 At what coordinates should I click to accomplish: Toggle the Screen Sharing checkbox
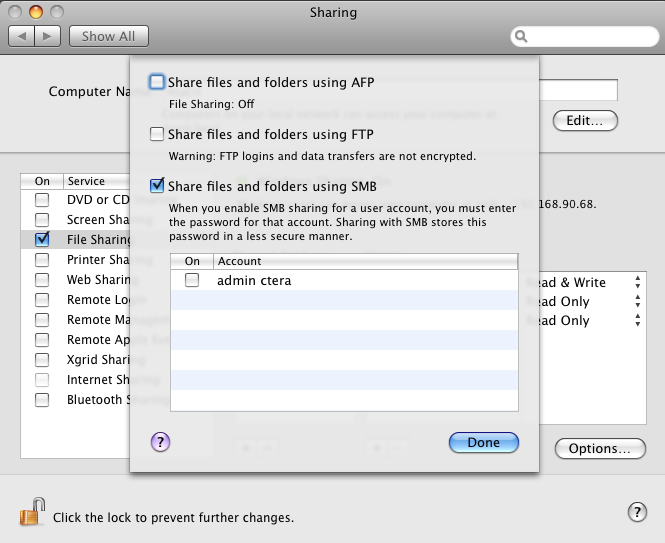pyautogui.click(x=42, y=219)
